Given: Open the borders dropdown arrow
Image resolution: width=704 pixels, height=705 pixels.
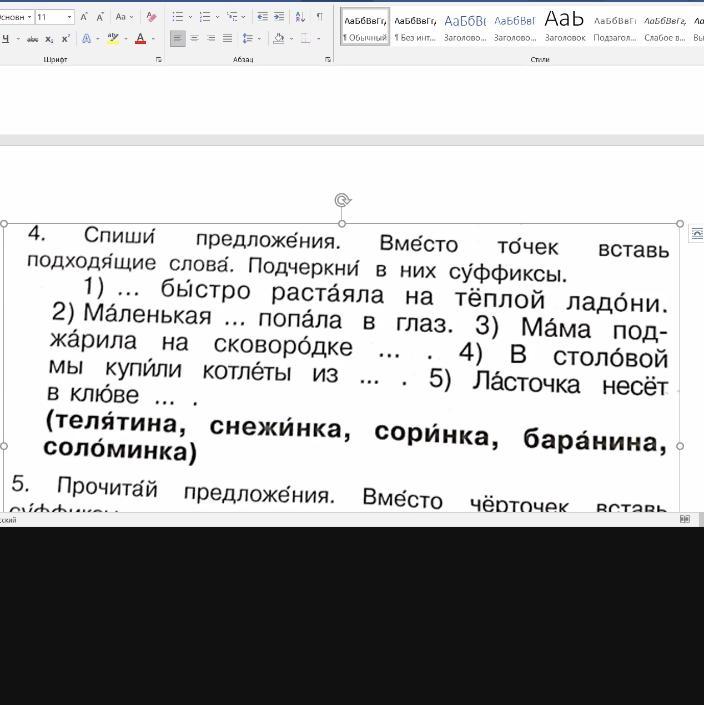Looking at the screenshot, I should pyautogui.click(x=318, y=39).
